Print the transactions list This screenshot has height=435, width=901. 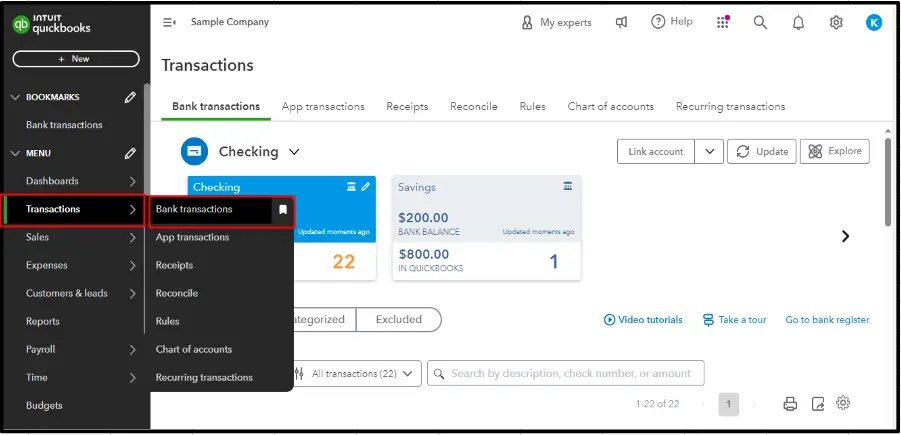point(790,403)
